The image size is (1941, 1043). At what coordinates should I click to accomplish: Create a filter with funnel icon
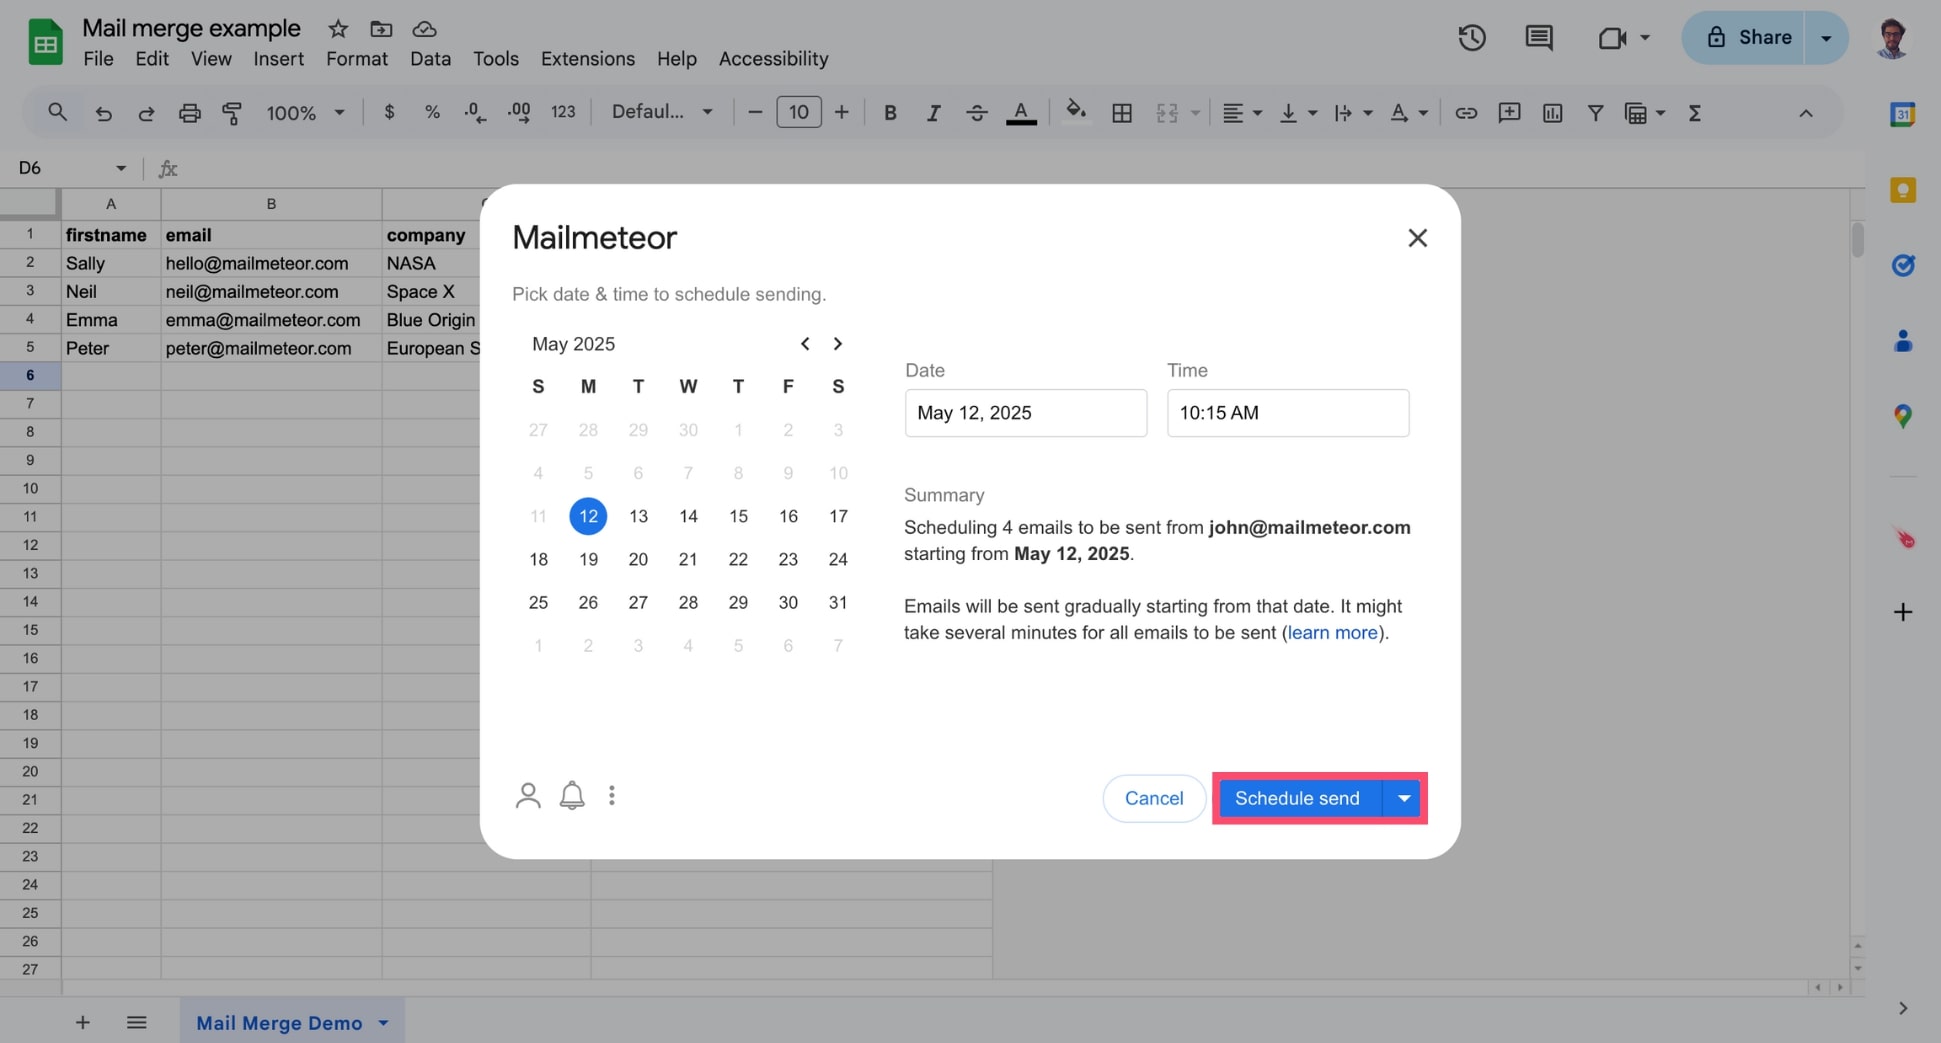(x=1596, y=113)
